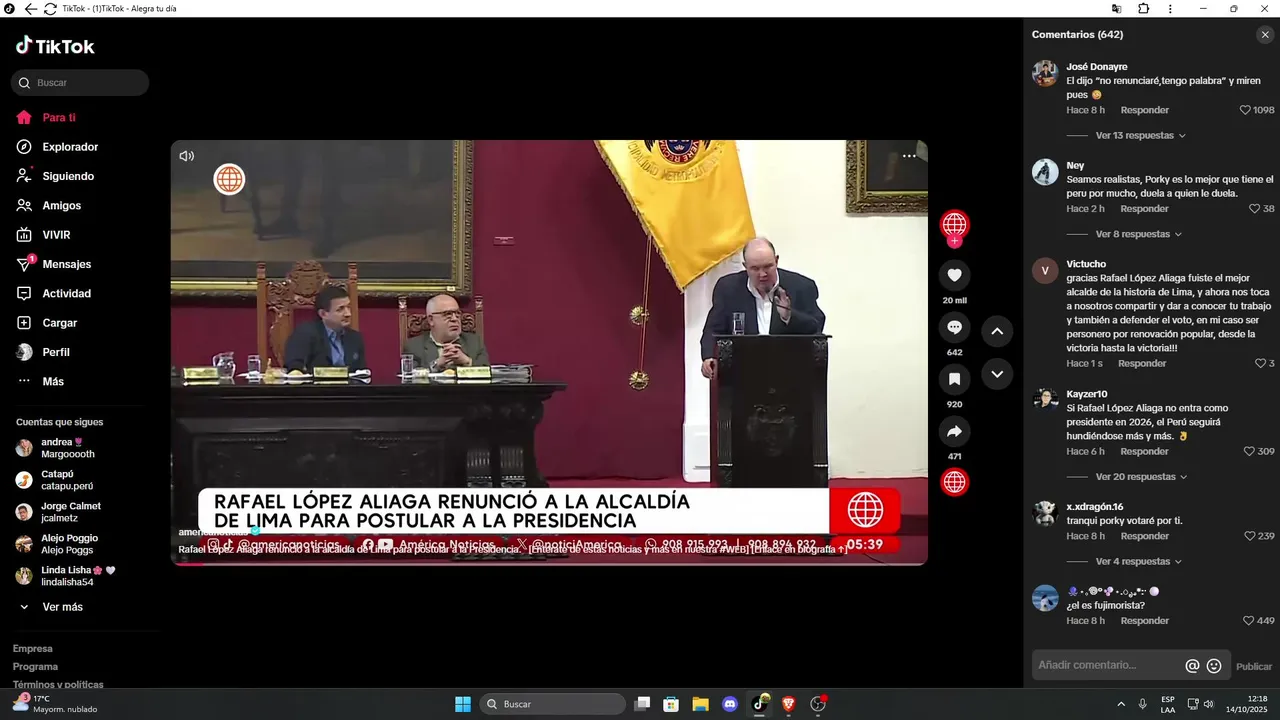This screenshot has width=1280, height=720.
Task: Open Linda Lisha followed account
Action: (65, 576)
